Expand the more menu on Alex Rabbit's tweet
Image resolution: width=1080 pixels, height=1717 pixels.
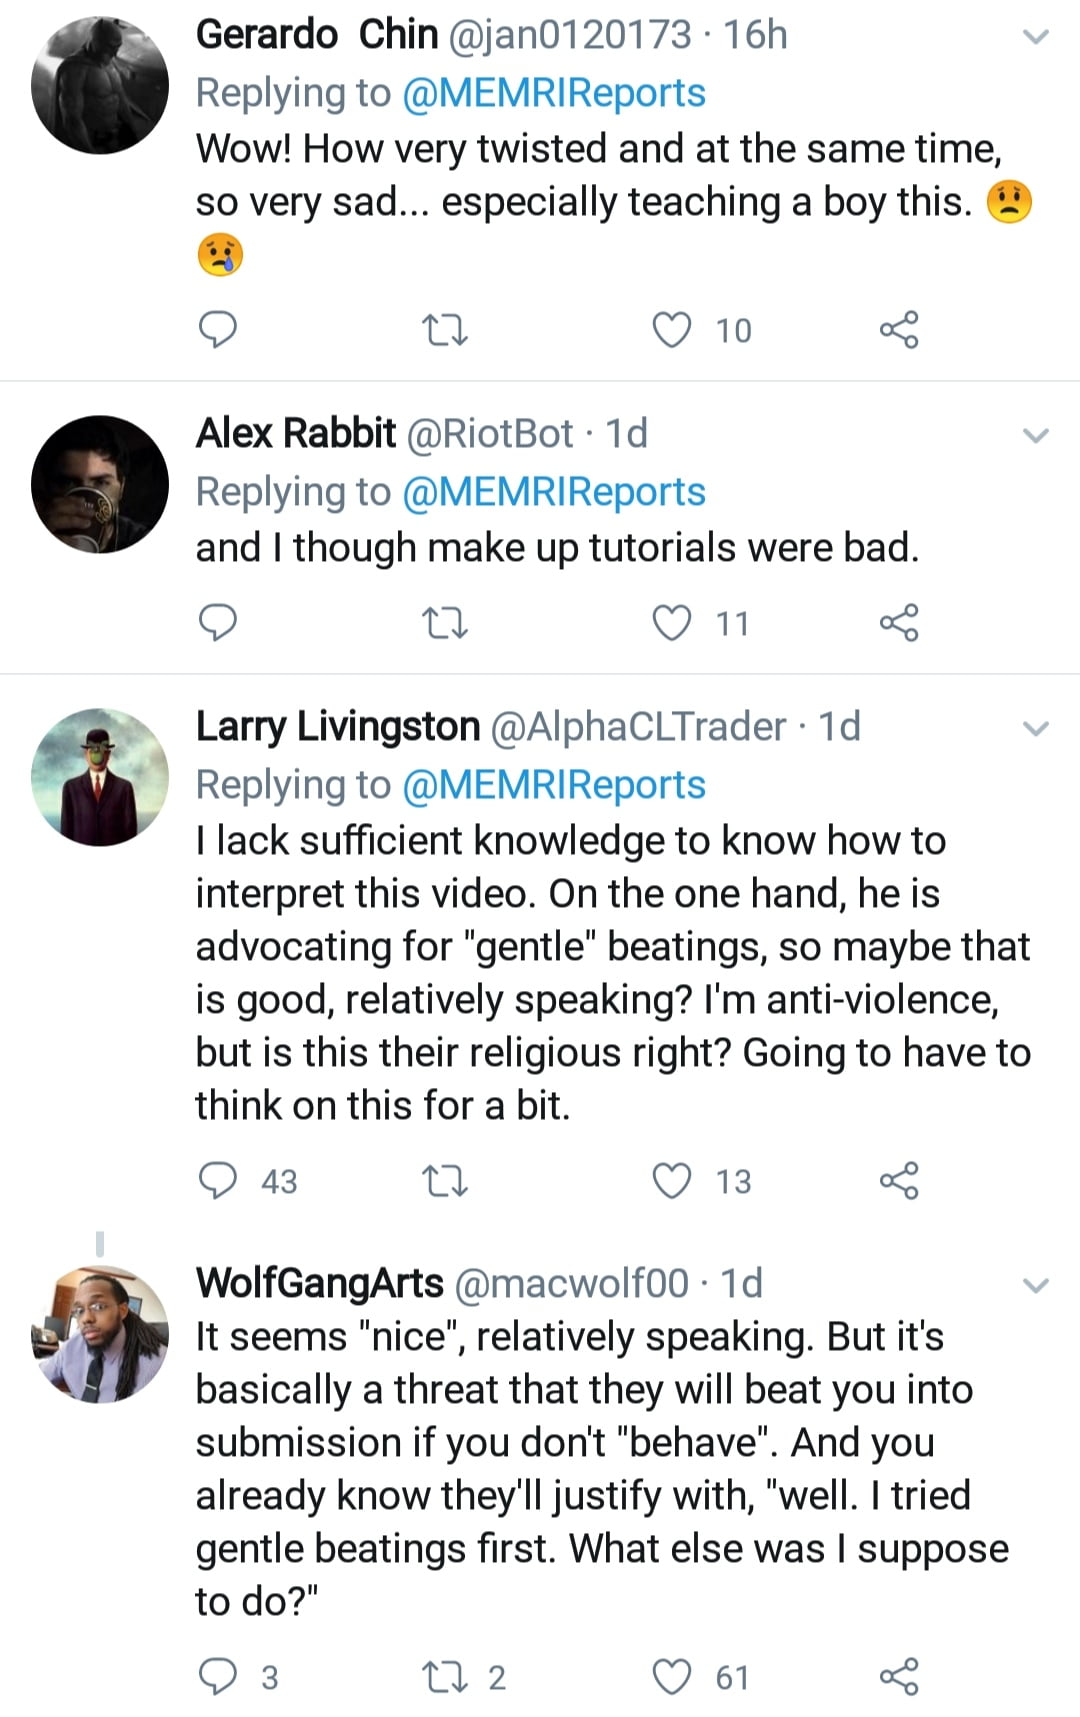(x=1037, y=436)
